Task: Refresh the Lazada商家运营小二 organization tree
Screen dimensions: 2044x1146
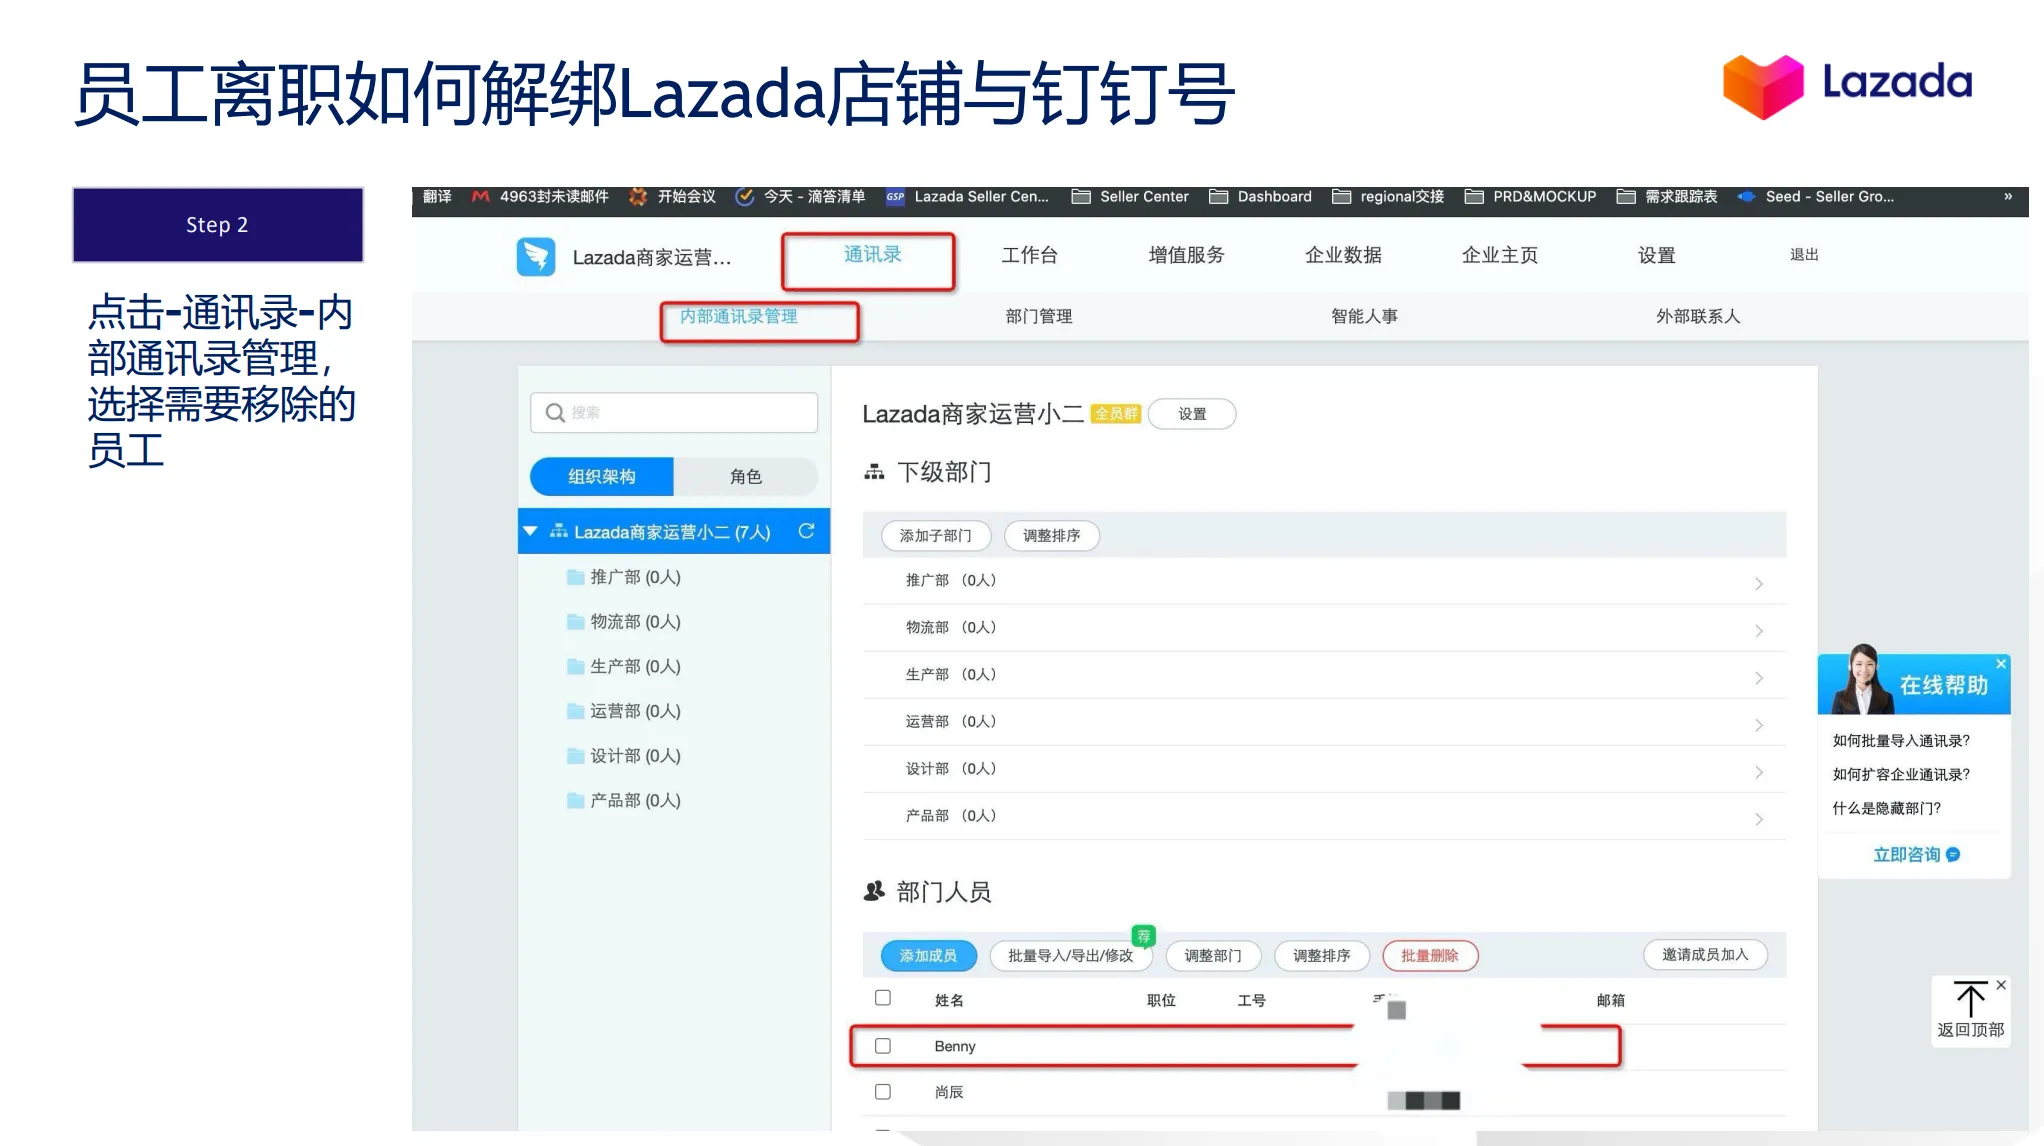Action: coord(807,531)
